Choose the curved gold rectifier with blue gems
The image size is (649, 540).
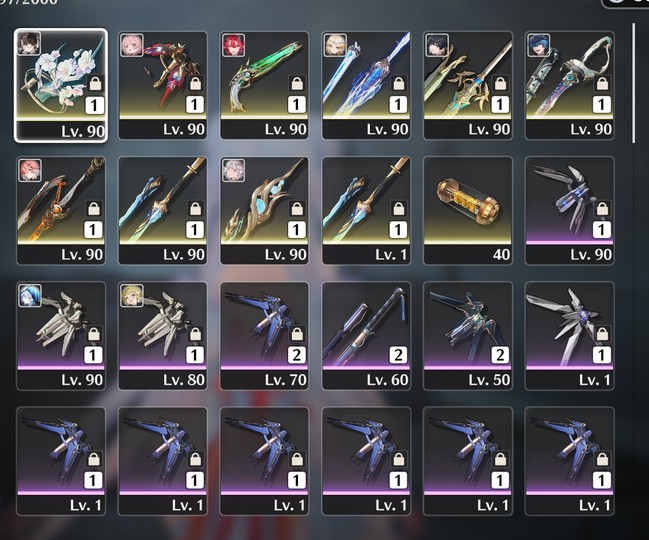[x=264, y=211]
